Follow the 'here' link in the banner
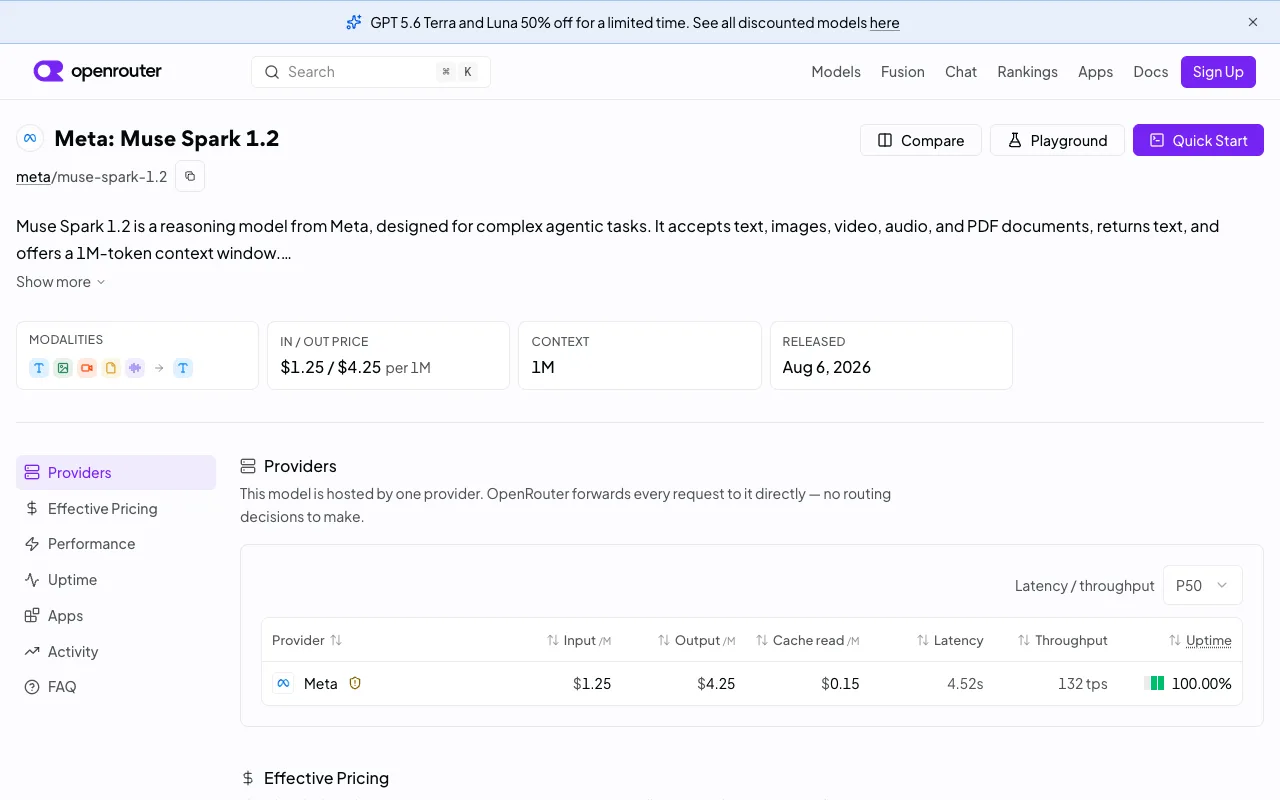The height and width of the screenshot is (800, 1280). pyautogui.click(x=884, y=22)
